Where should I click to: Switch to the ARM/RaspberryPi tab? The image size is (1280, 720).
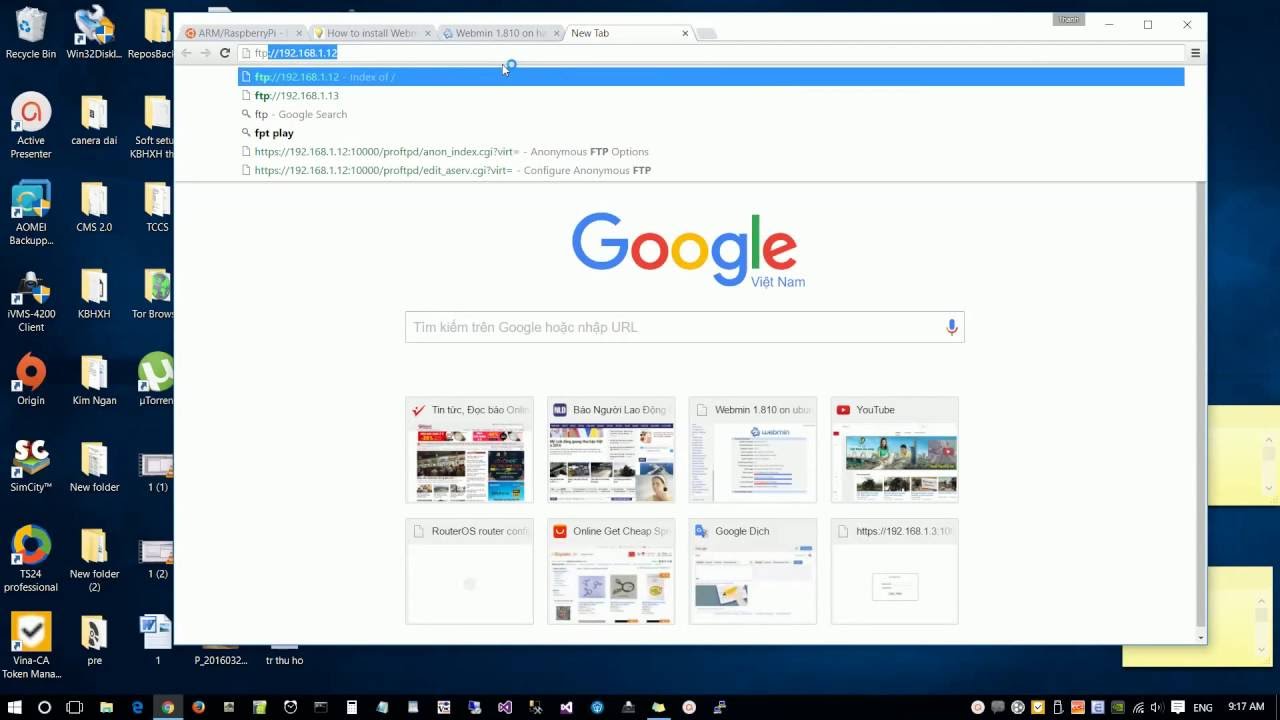(x=243, y=33)
